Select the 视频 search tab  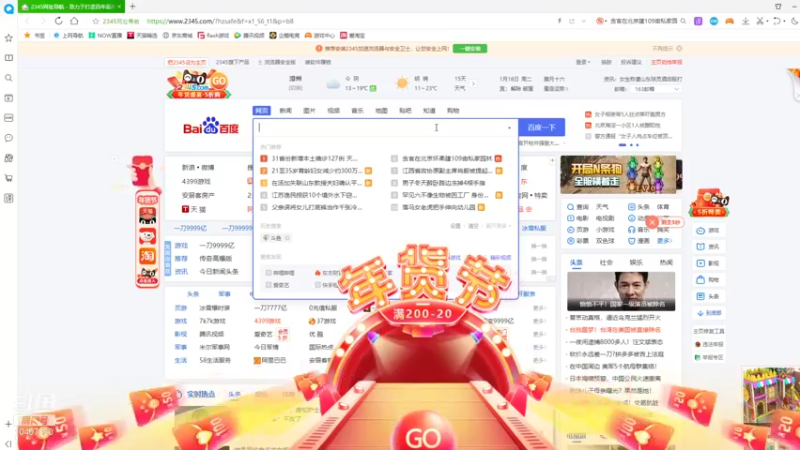(333, 111)
